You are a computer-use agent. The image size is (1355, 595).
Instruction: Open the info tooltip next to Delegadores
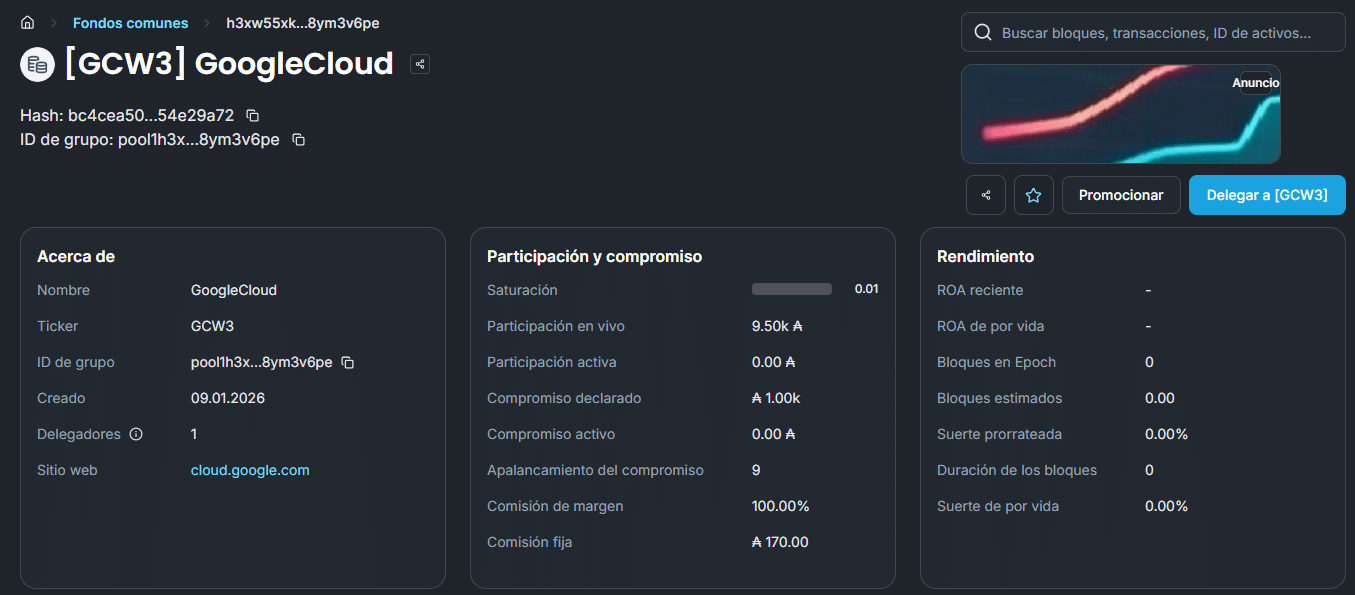(x=138, y=433)
